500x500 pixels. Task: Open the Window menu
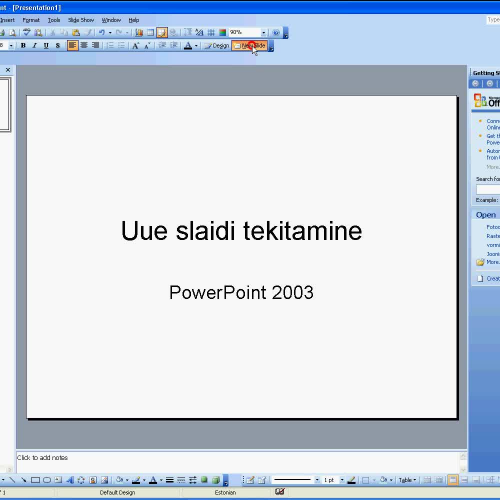pyautogui.click(x=111, y=20)
